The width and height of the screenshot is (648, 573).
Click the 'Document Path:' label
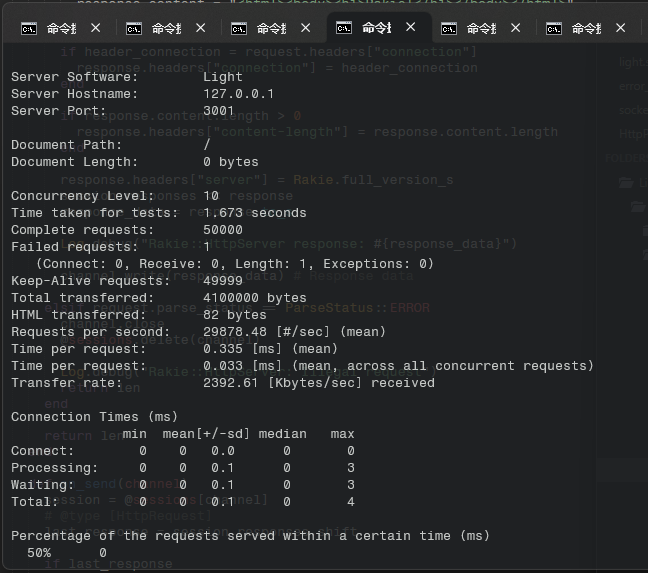tap(67, 145)
